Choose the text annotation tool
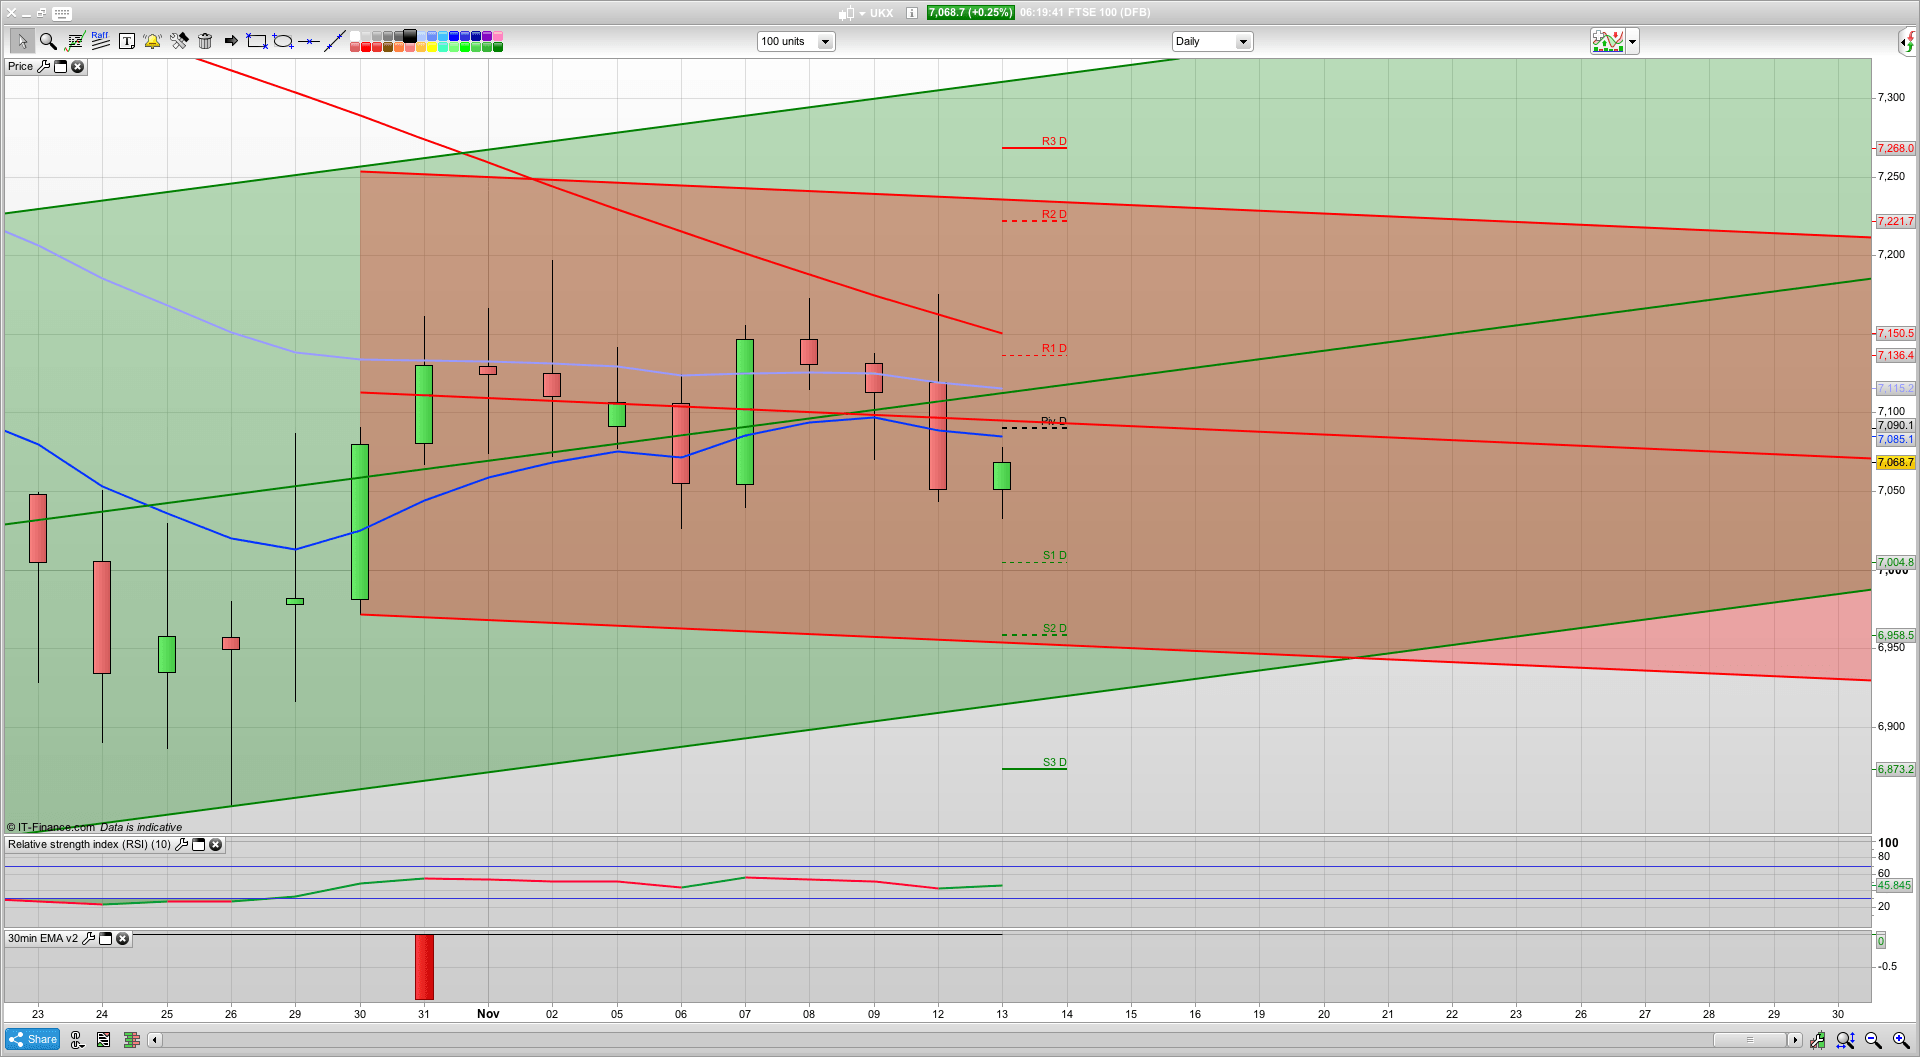Screen dimensions: 1920x1057 (127, 41)
